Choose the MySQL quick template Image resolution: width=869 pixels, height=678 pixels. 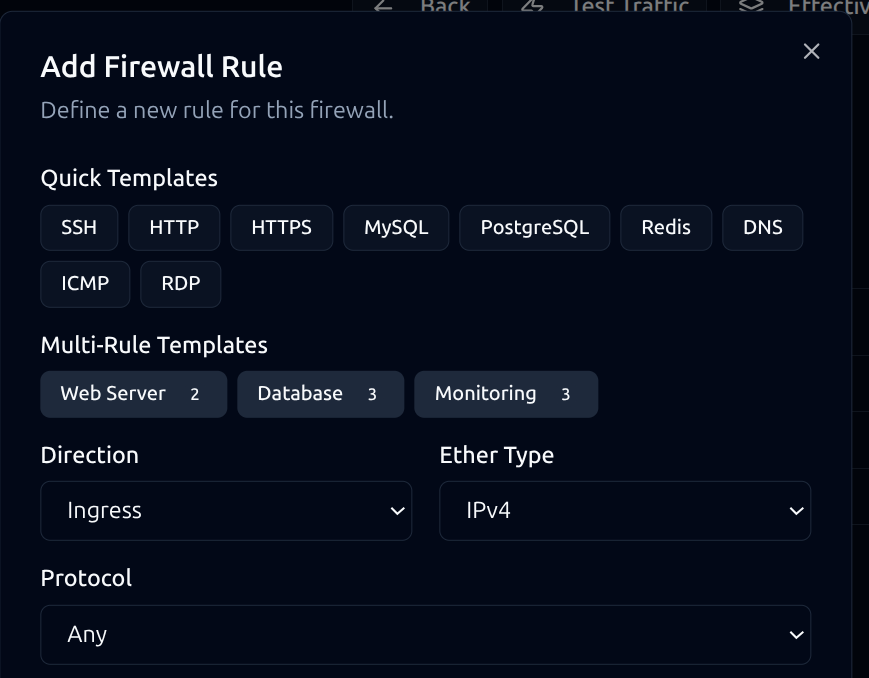396,227
